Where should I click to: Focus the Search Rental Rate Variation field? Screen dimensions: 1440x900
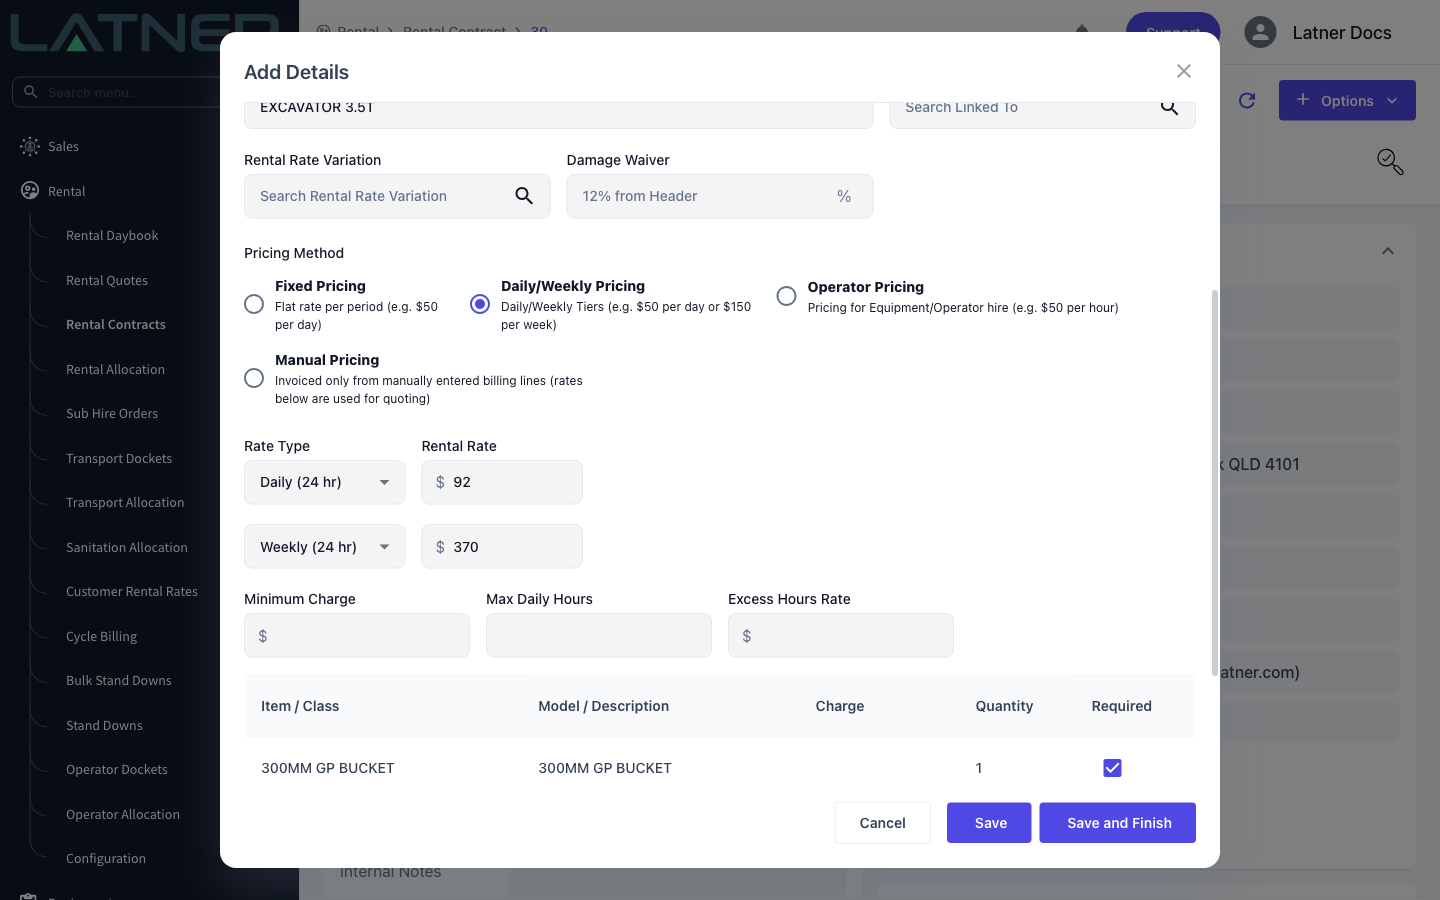pyautogui.click(x=397, y=196)
